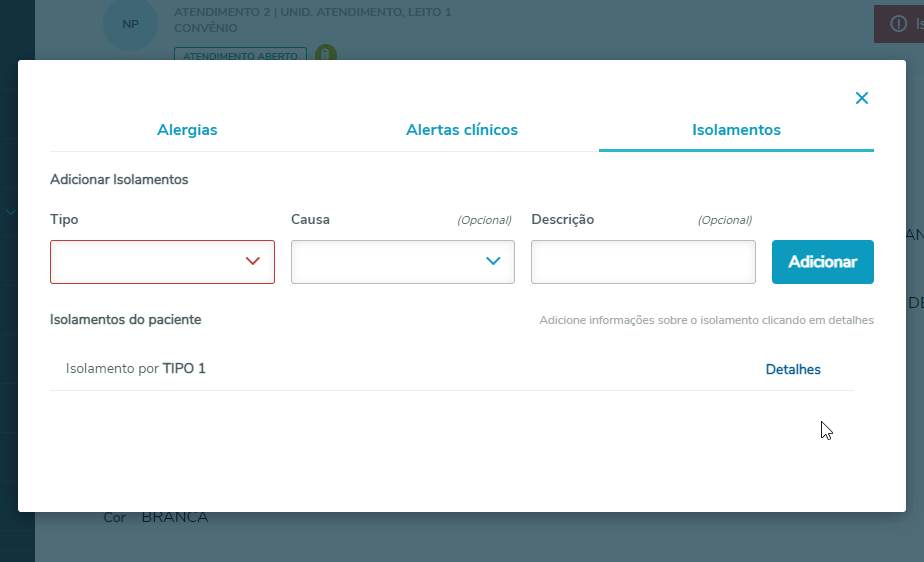The image size is (924, 562).
Task: Open Detalhes for Isolamento por TIPO 1
Action: (x=793, y=370)
